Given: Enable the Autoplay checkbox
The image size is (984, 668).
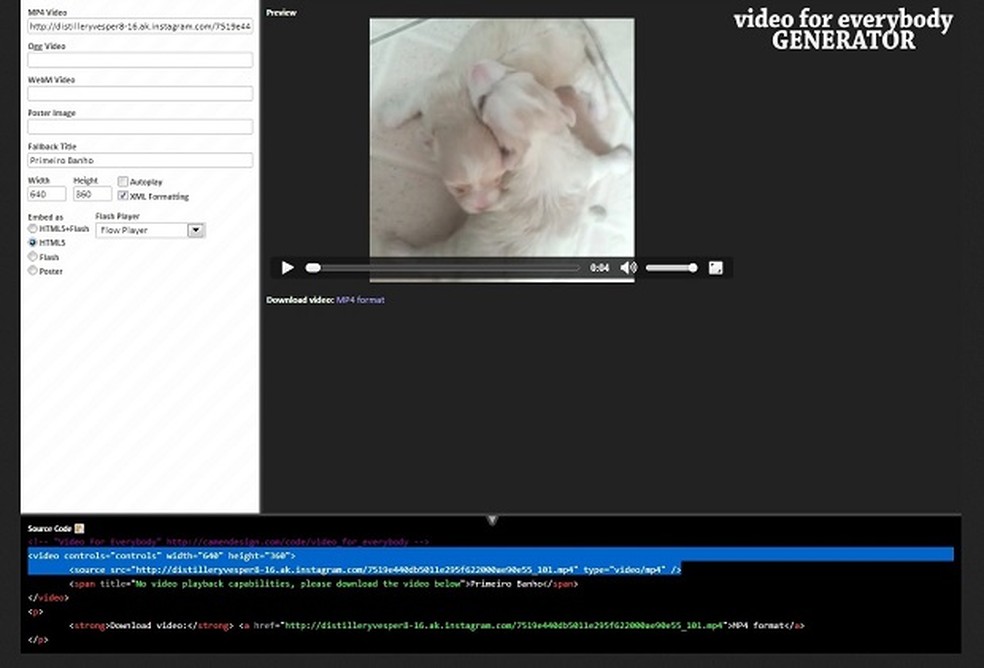Looking at the screenshot, I should click(x=123, y=181).
